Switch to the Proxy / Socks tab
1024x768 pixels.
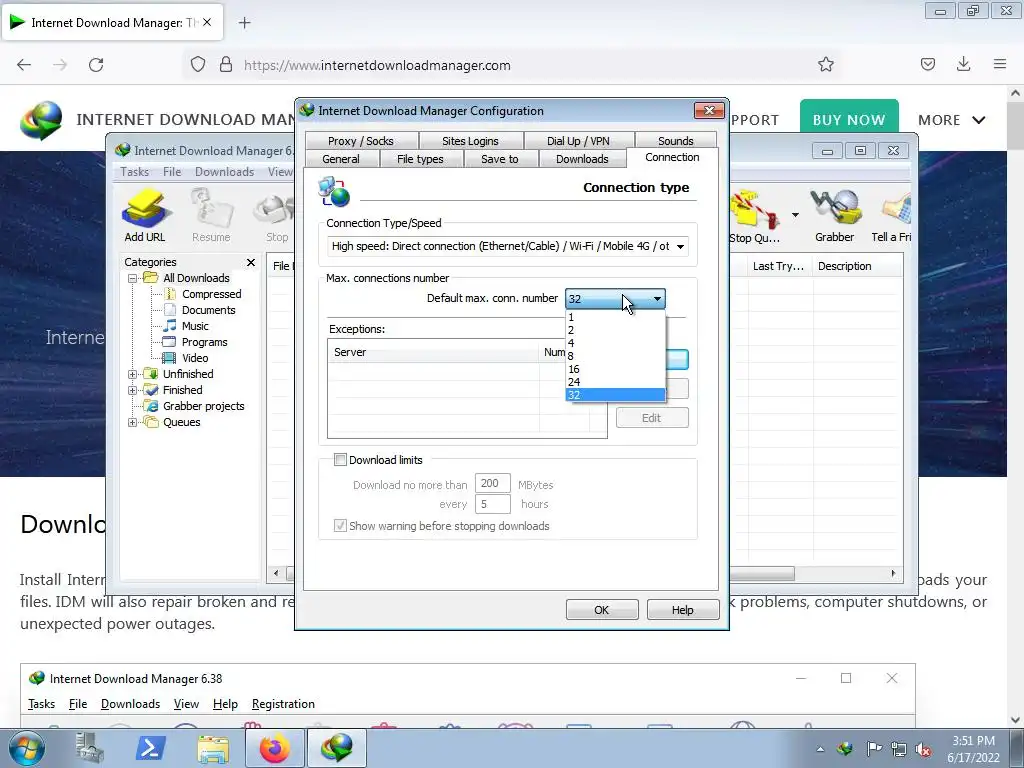coord(360,141)
